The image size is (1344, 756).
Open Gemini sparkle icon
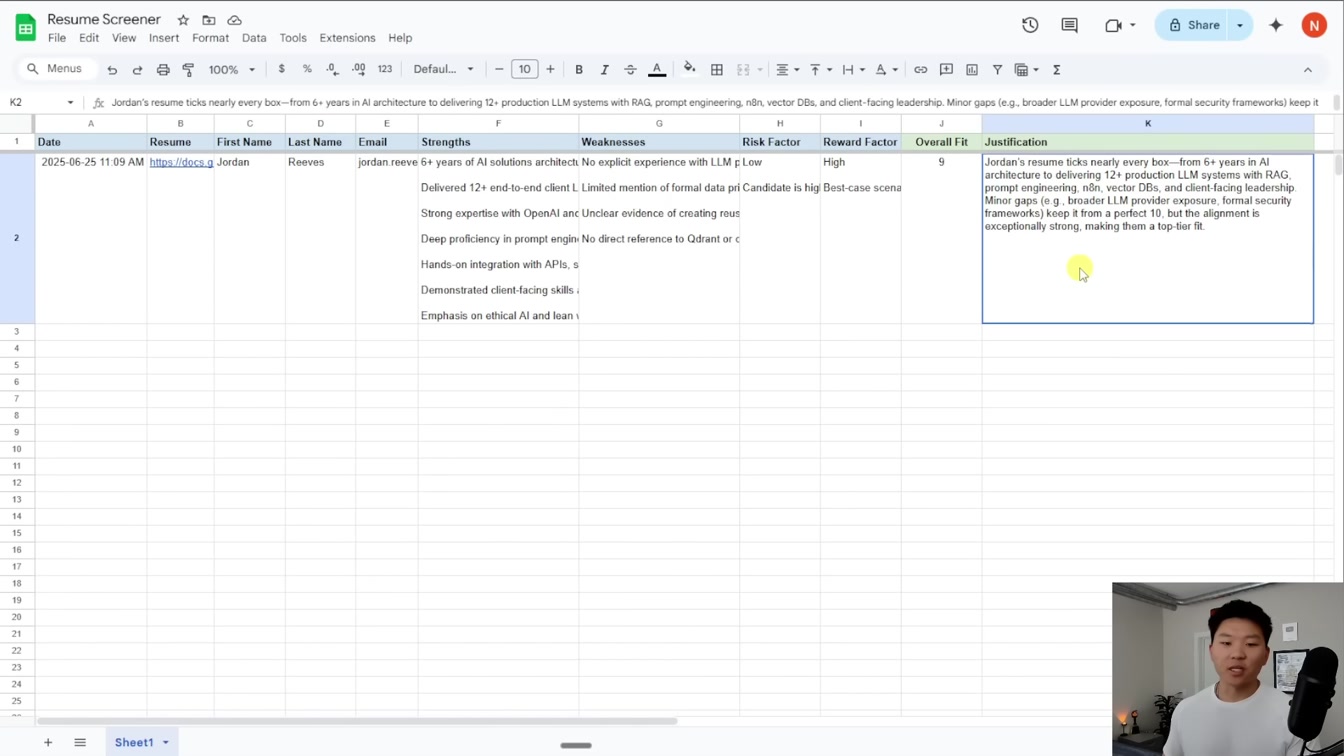click(x=1276, y=25)
